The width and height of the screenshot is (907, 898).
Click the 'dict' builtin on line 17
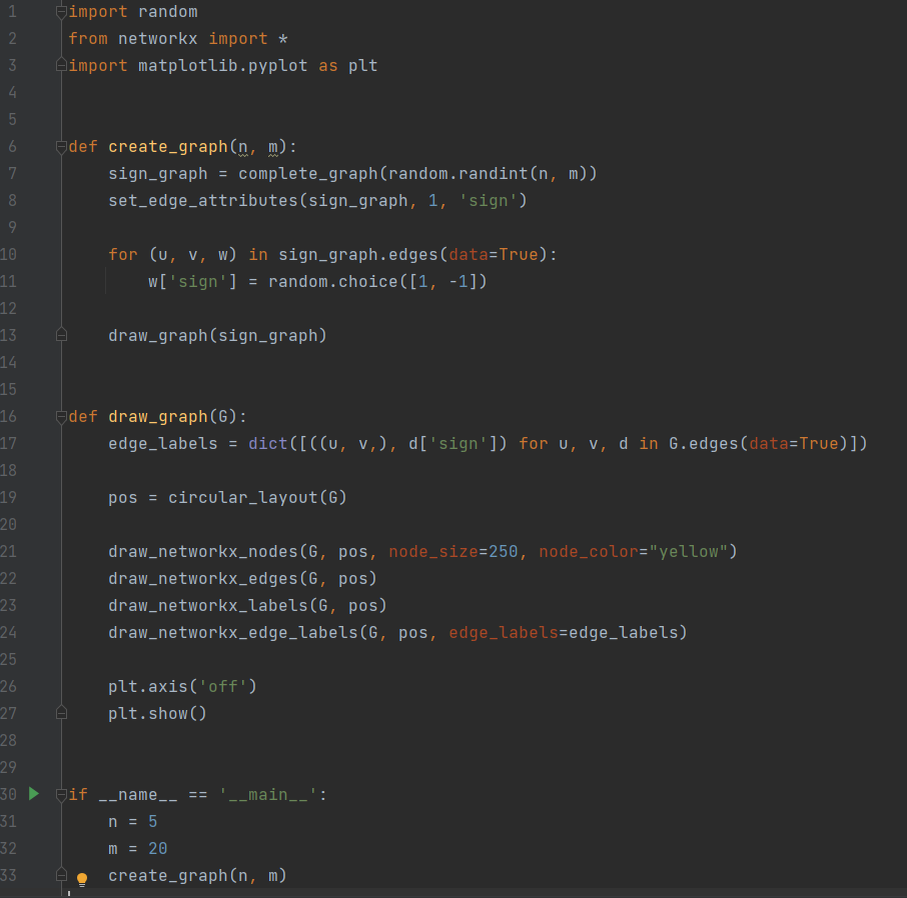(268, 444)
